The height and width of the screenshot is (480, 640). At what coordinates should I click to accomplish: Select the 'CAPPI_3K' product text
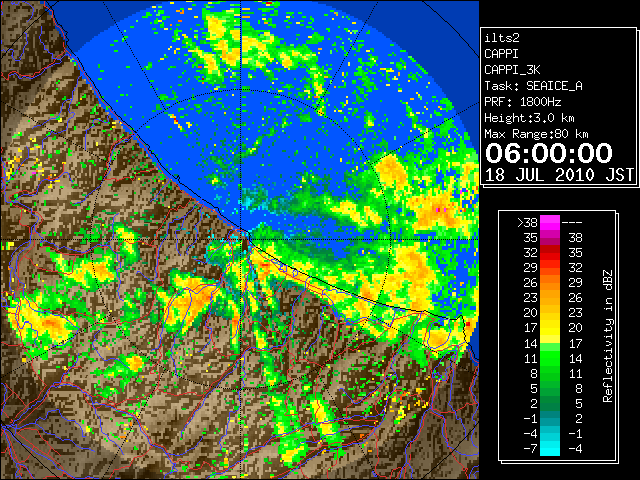coord(512,70)
